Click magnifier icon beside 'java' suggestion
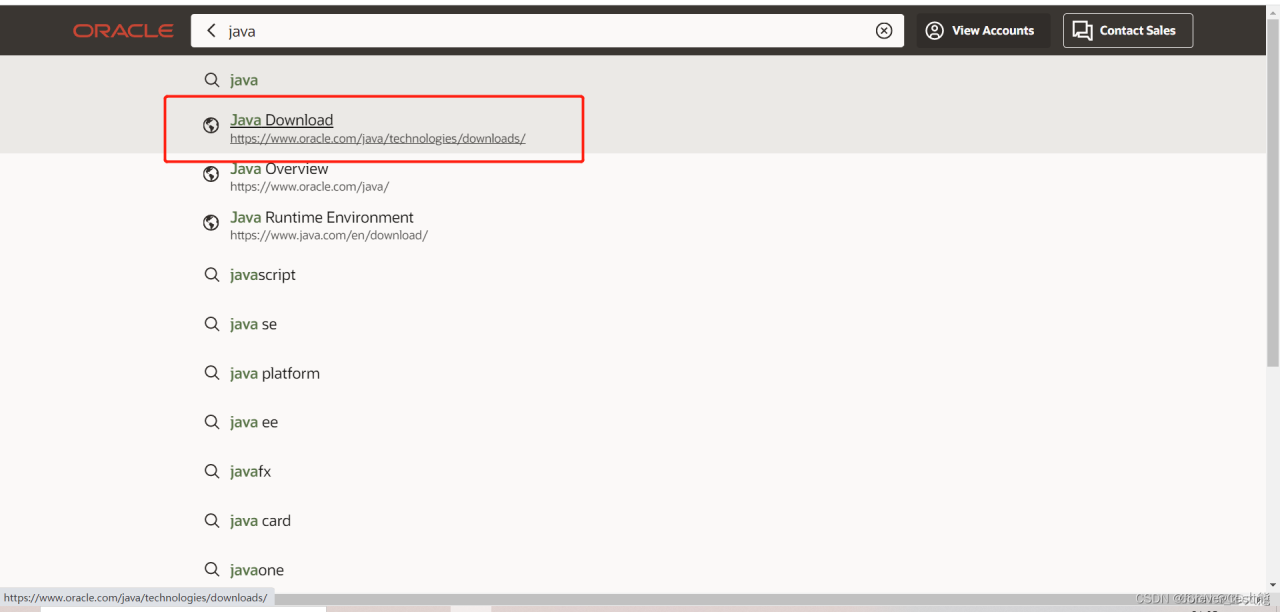The width and height of the screenshot is (1280, 612). (x=212, y=80)
